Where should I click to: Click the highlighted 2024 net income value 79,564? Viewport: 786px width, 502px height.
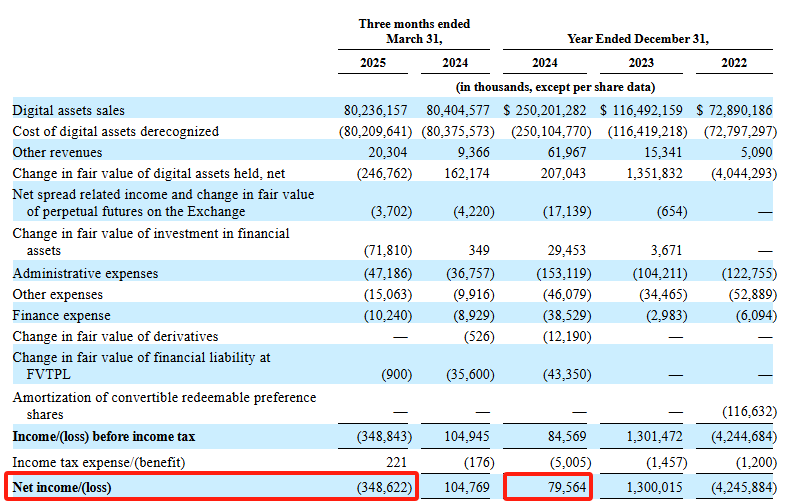pyautogui.click(x=565, y=487)
